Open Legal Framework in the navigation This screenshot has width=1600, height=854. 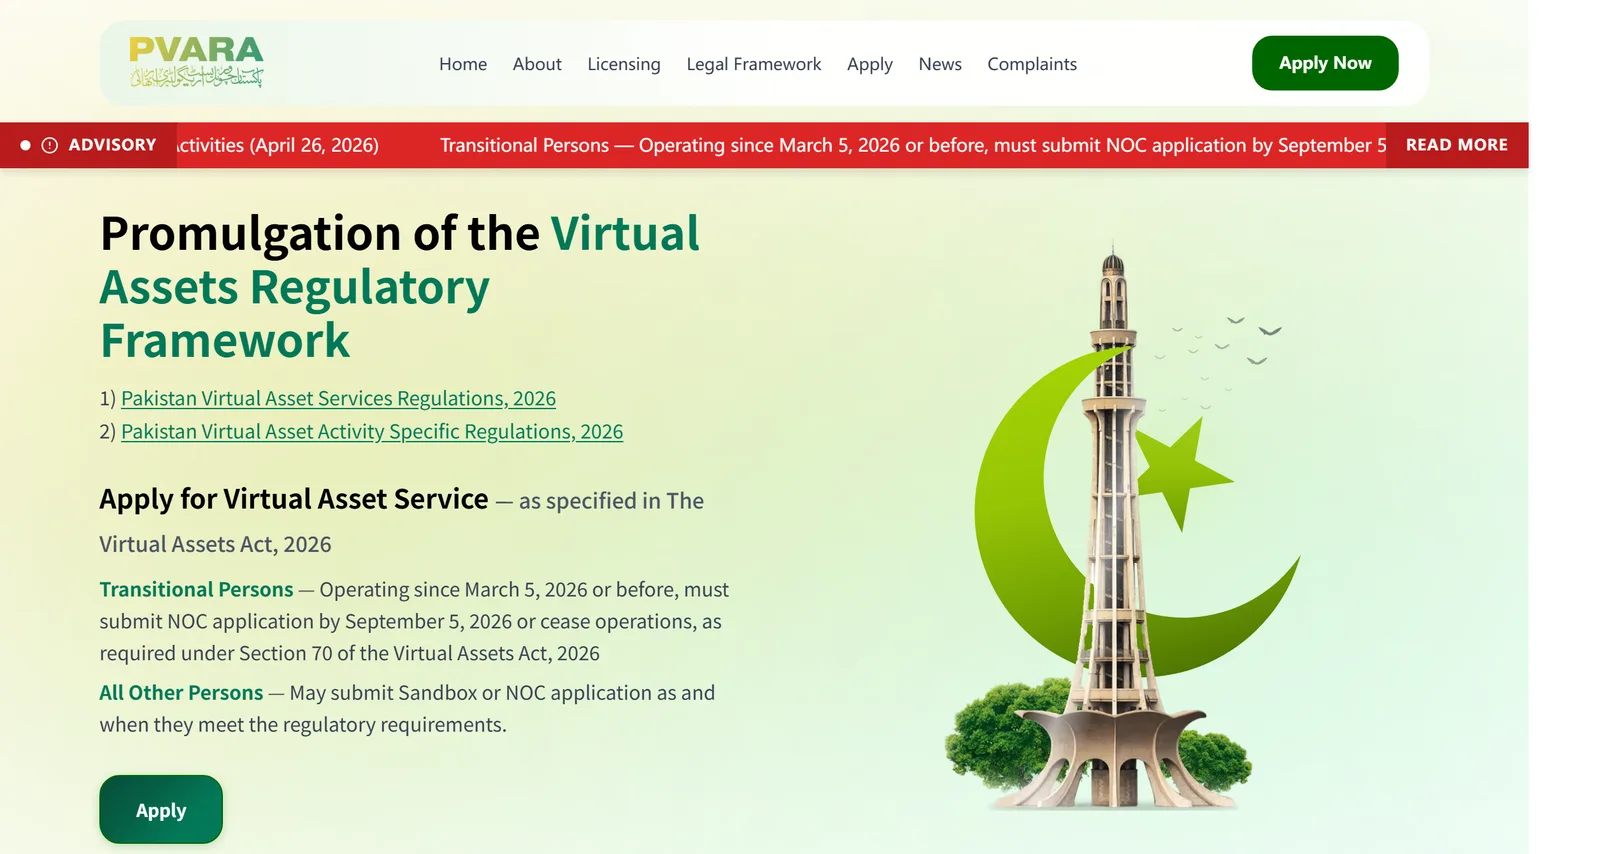click(754, 64)
